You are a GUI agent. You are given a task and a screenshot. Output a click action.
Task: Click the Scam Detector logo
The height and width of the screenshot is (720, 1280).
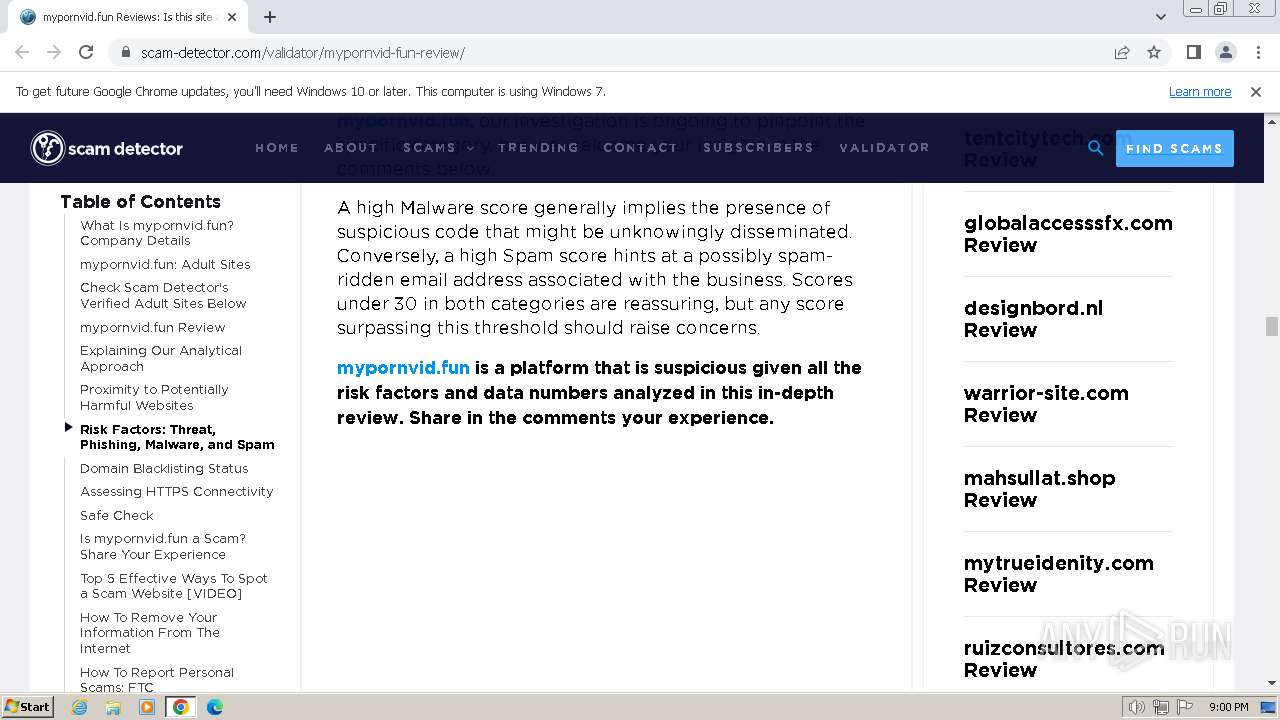coord(106,148)
